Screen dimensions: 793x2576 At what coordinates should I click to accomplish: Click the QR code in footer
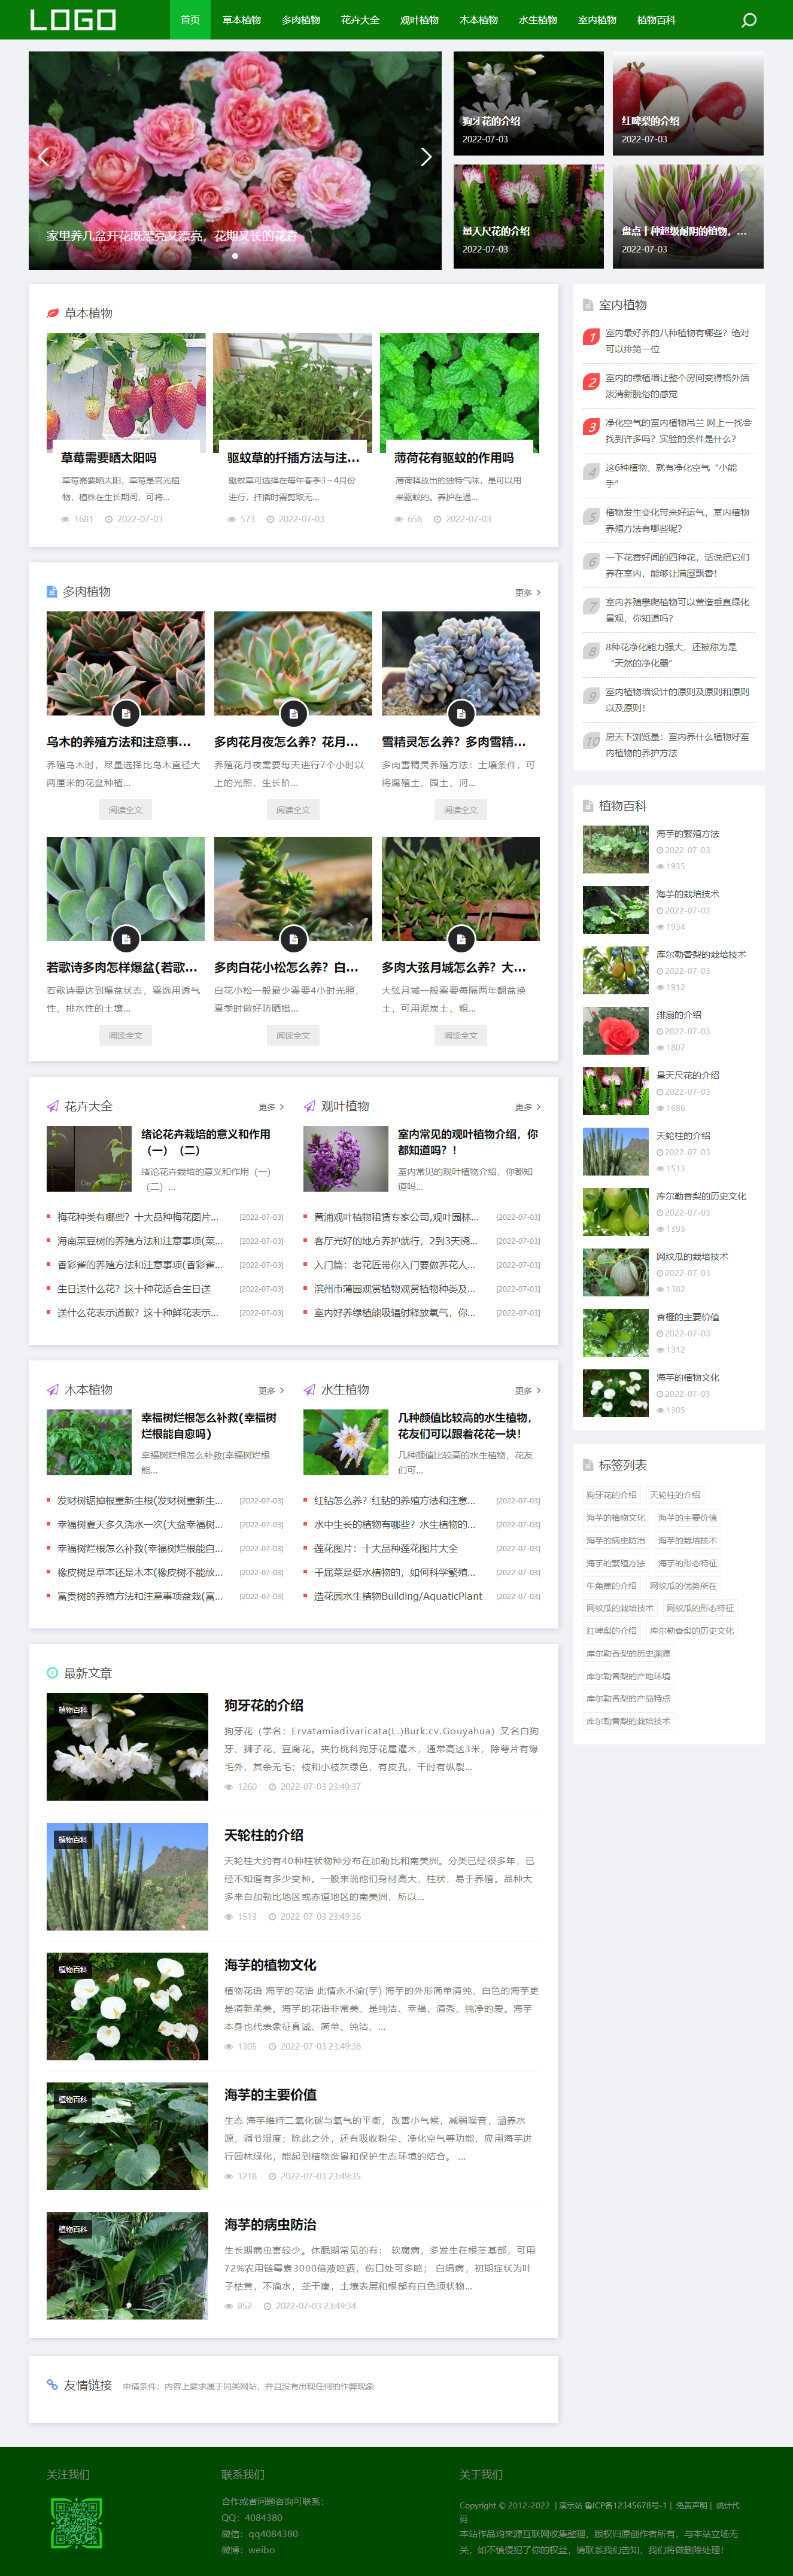pos(76,2522)
